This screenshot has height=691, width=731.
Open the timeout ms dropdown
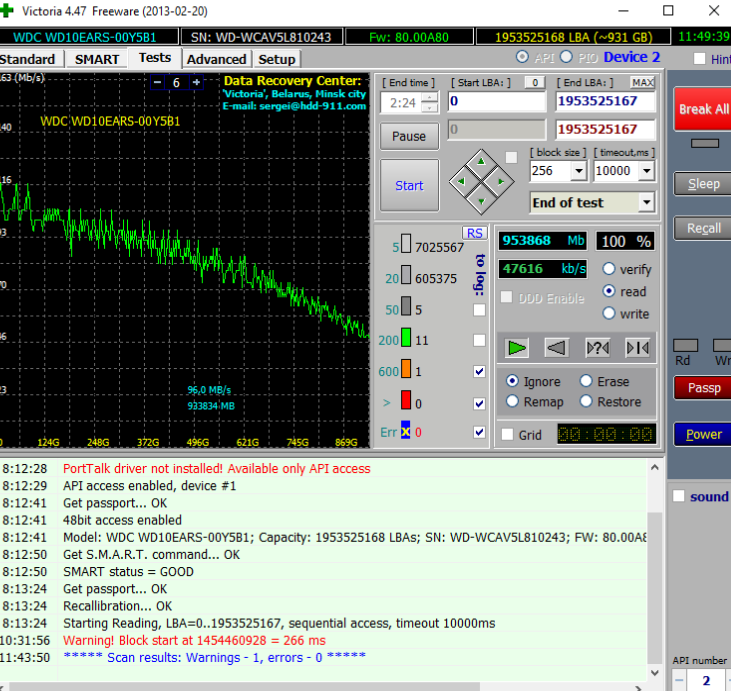point(647,171)
